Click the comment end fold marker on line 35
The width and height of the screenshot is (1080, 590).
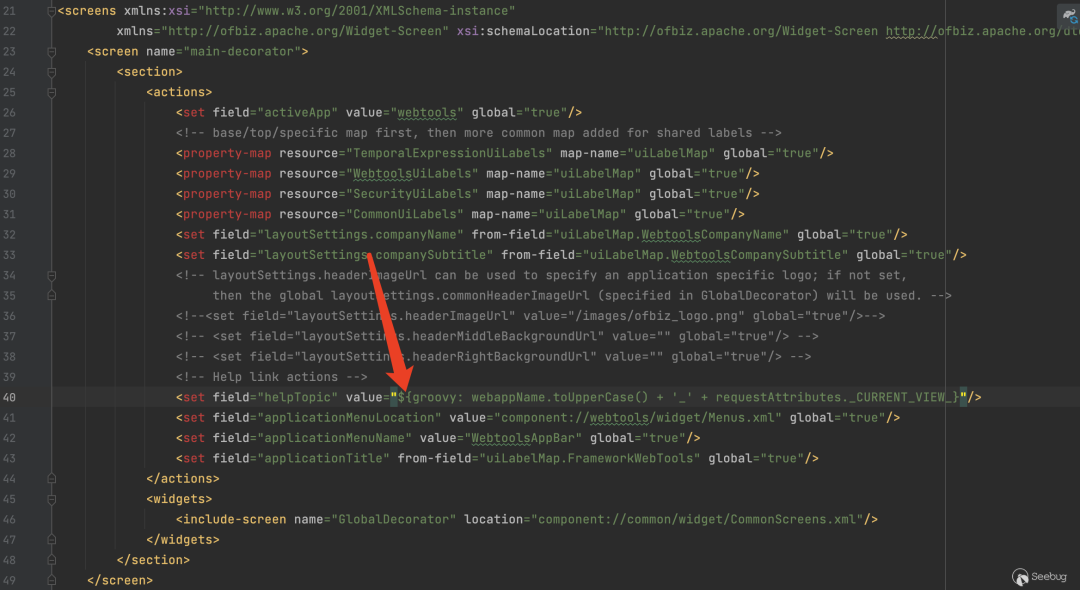point(52,295)
